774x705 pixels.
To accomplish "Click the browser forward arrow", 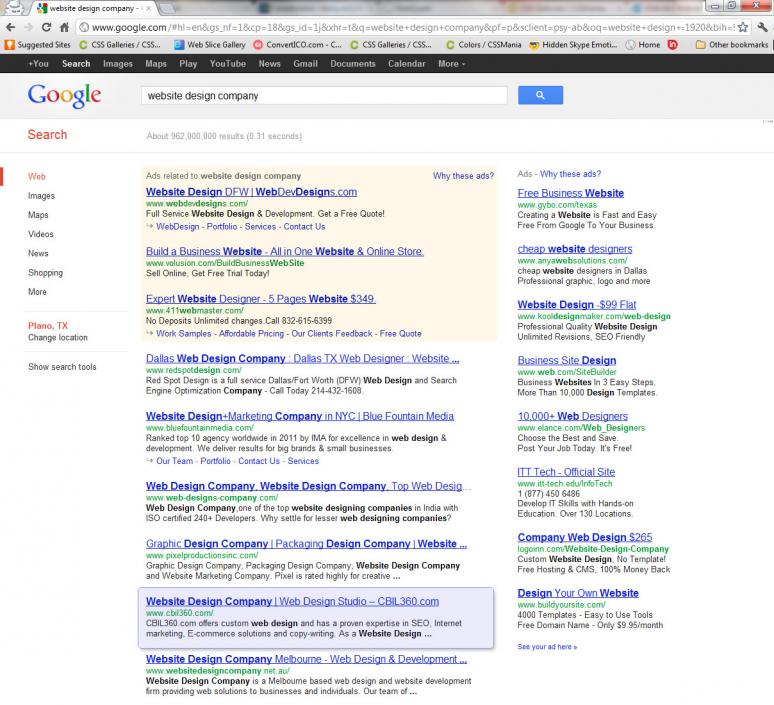I will (28, 28).
